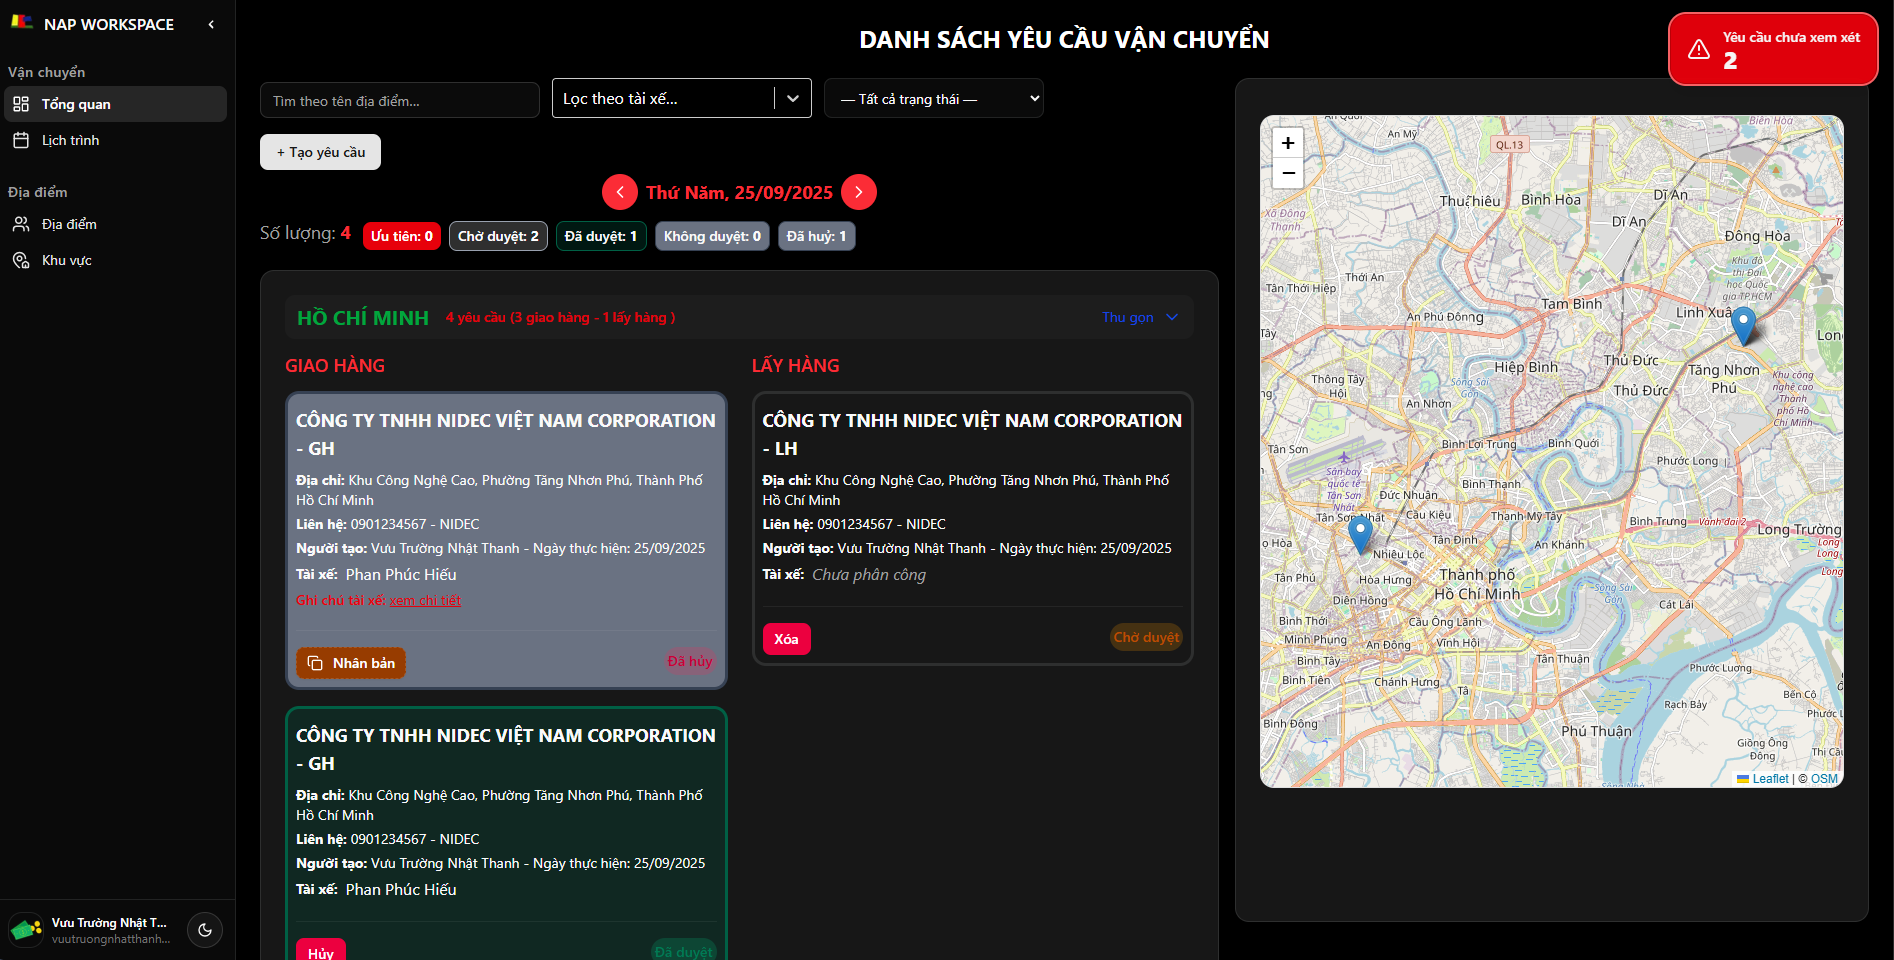Click the Linh Xuân map marker
This screenshot has width=1894, height=960.
coord(1743,325)
